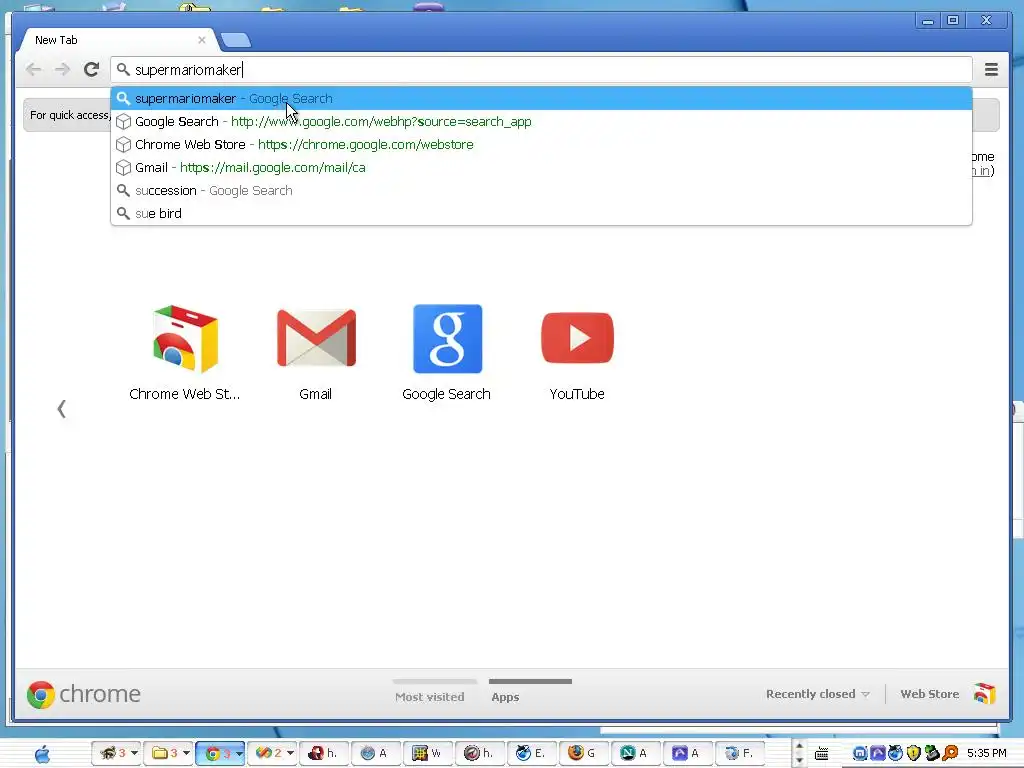Open a new tab with the small tab button
Image resolution: width=1024 pixels, height=768 pixels.
236,40
